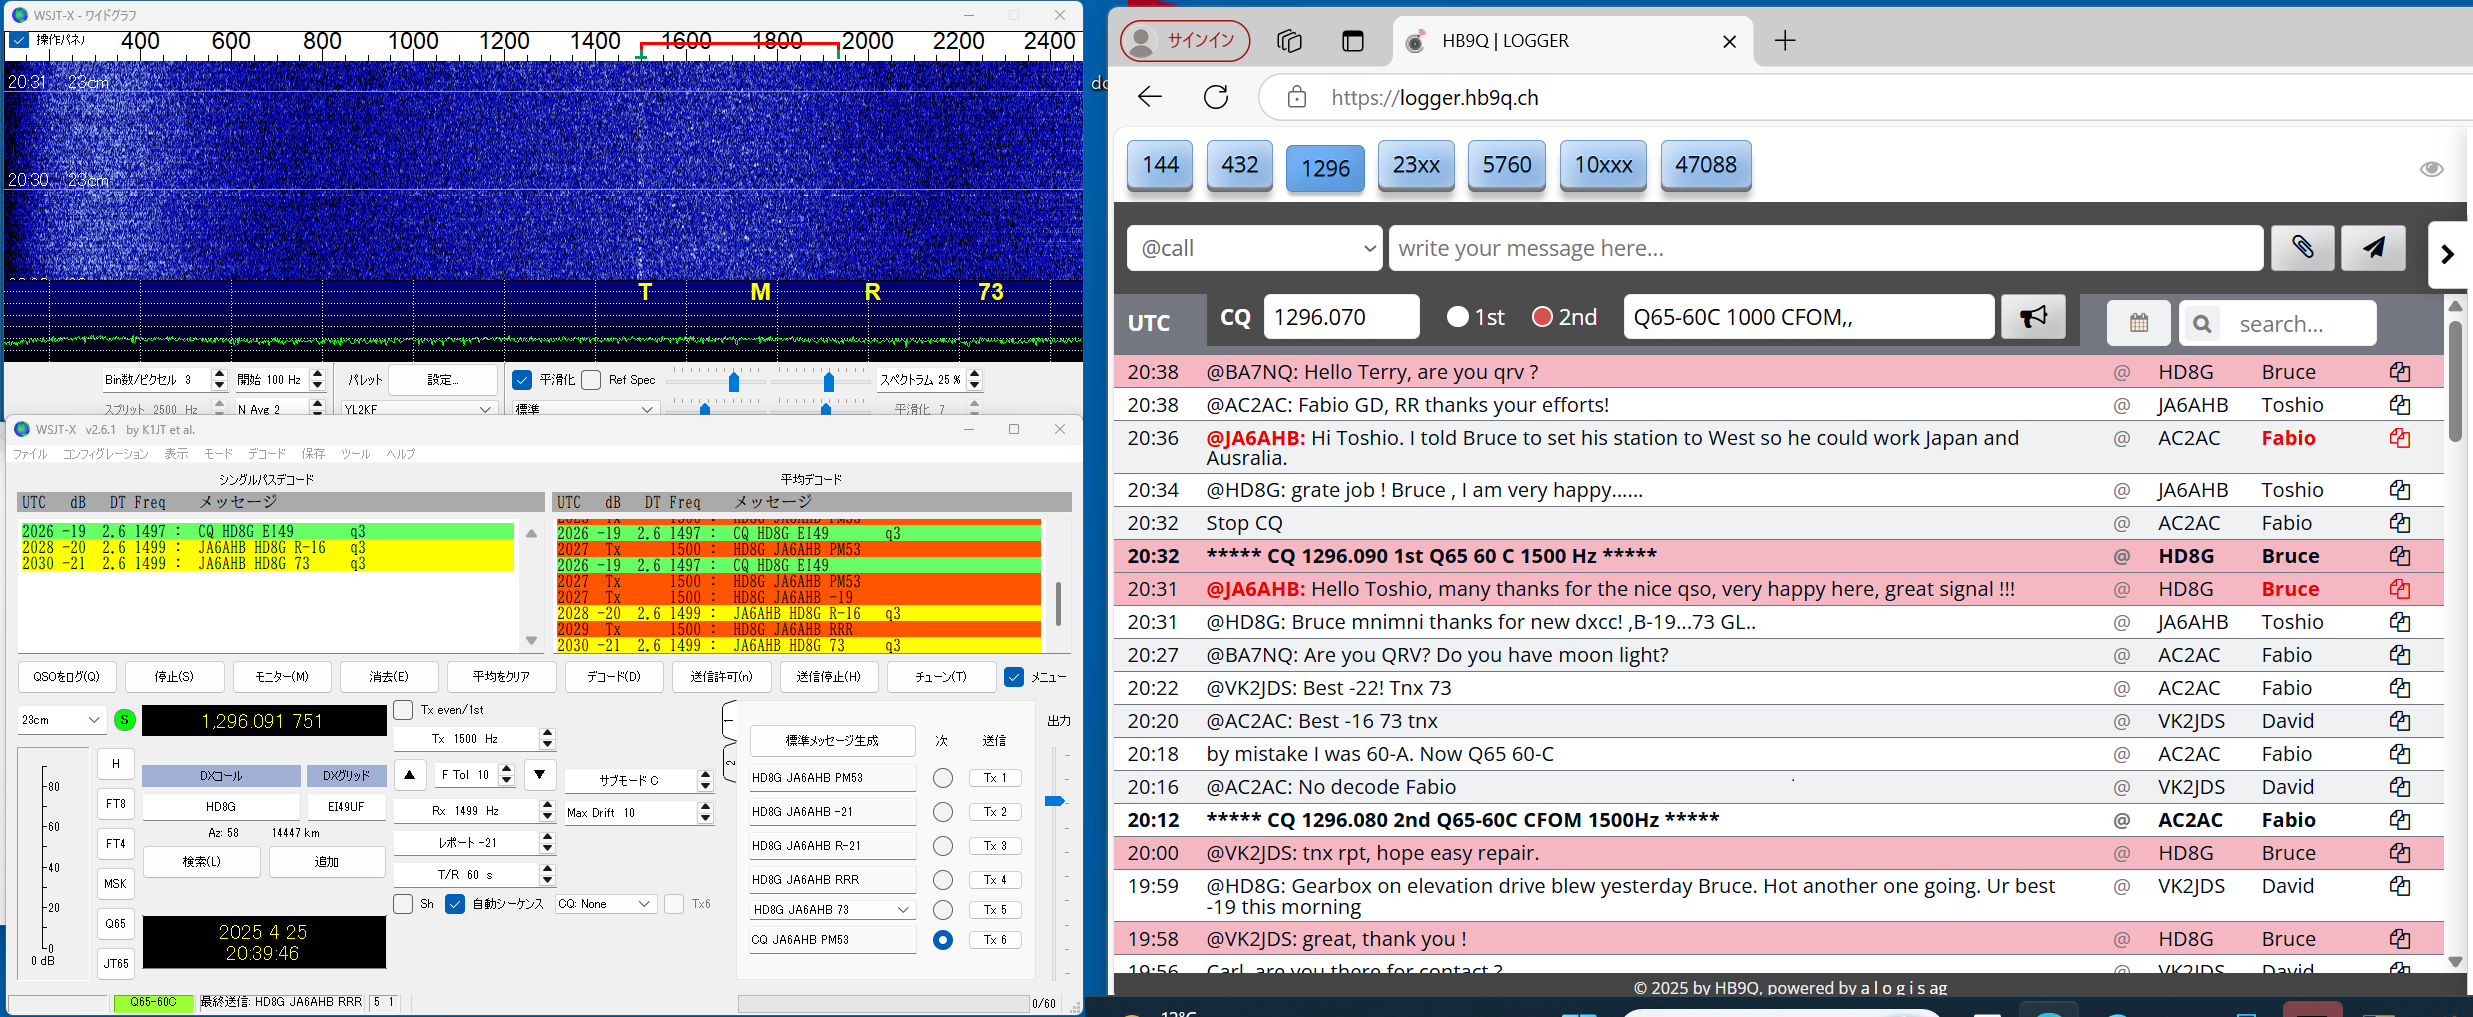The height and width of the screenshot is (1017, 2473).
Task: Click the megaphone announce CQ button
Action: pyautogui.click(x=2032, y=317)
